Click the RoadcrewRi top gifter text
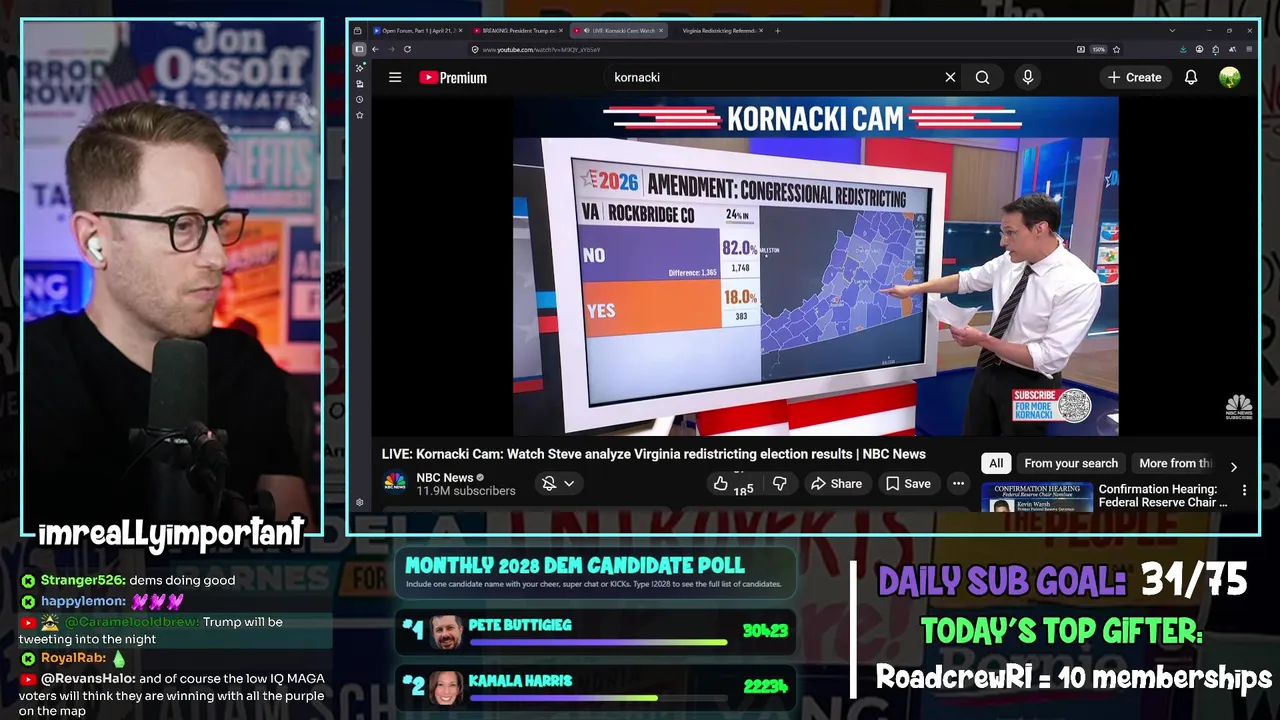Viewport: 1280px width, 720px height. click(x=1073, y=677)
